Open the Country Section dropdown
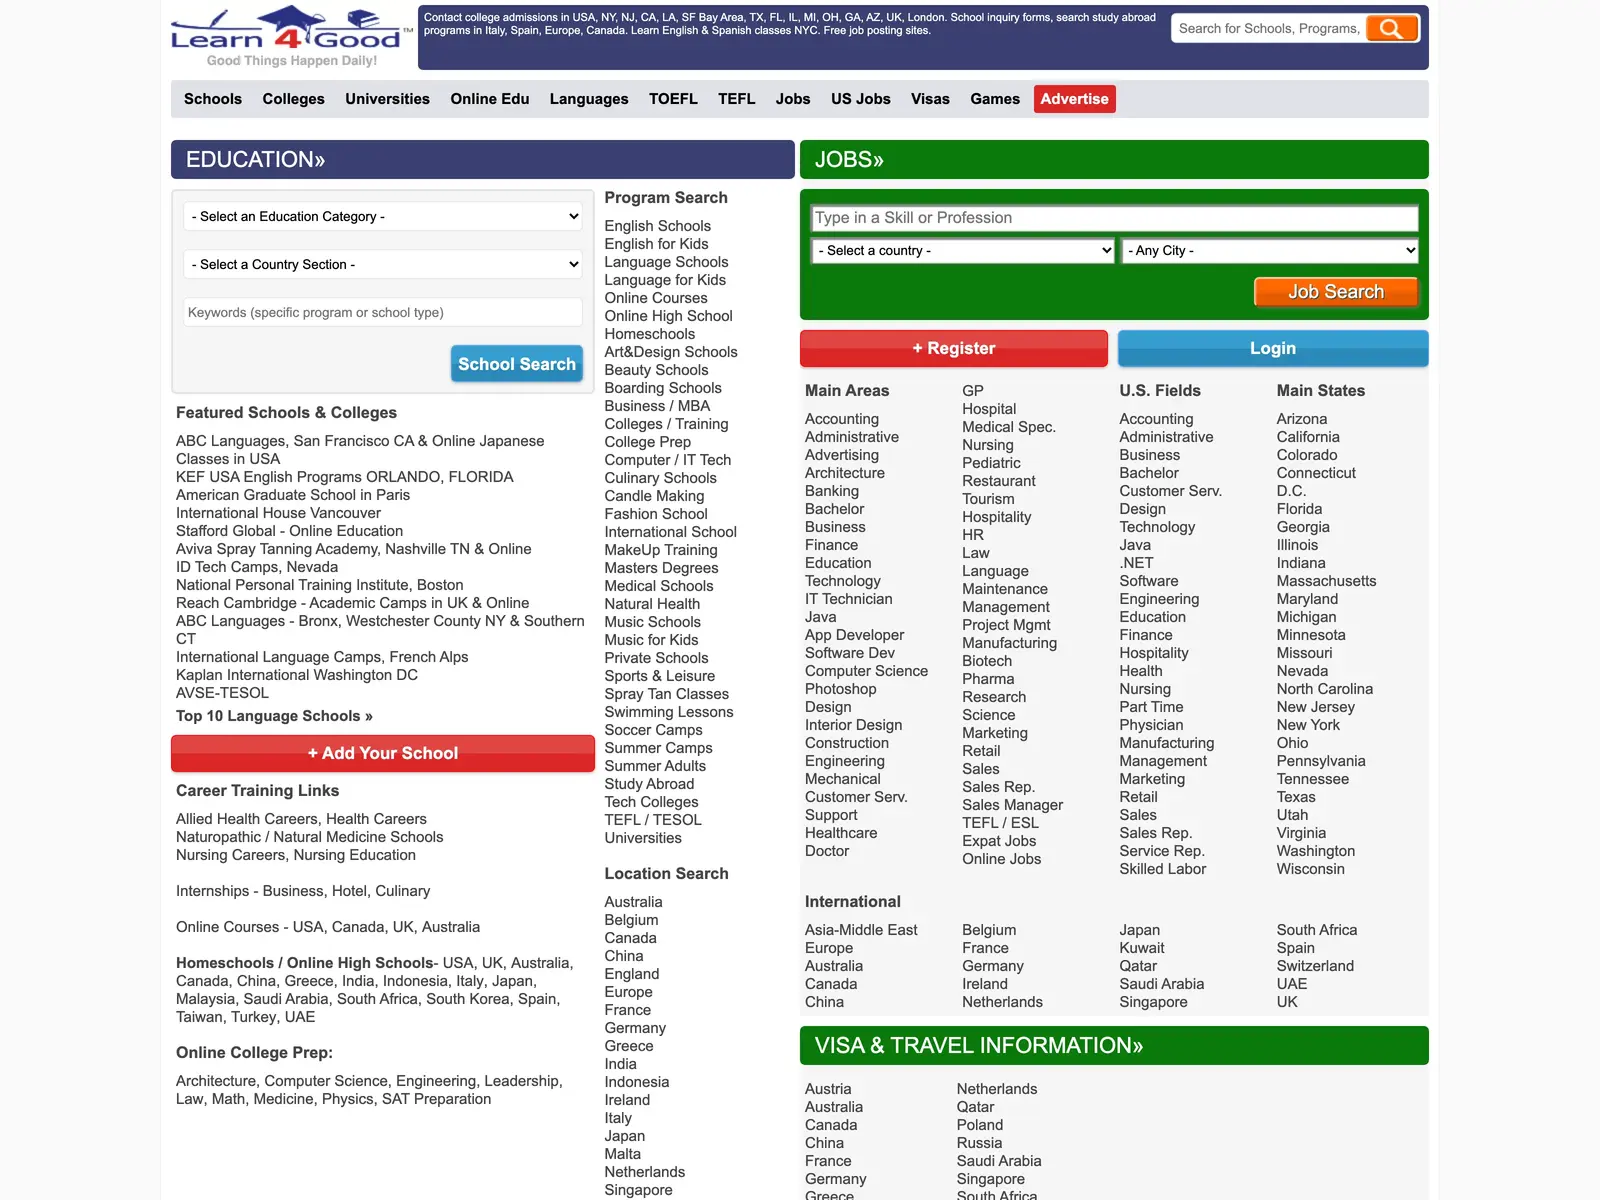Screen dimensions: 1600x1200 click(383, 264)
